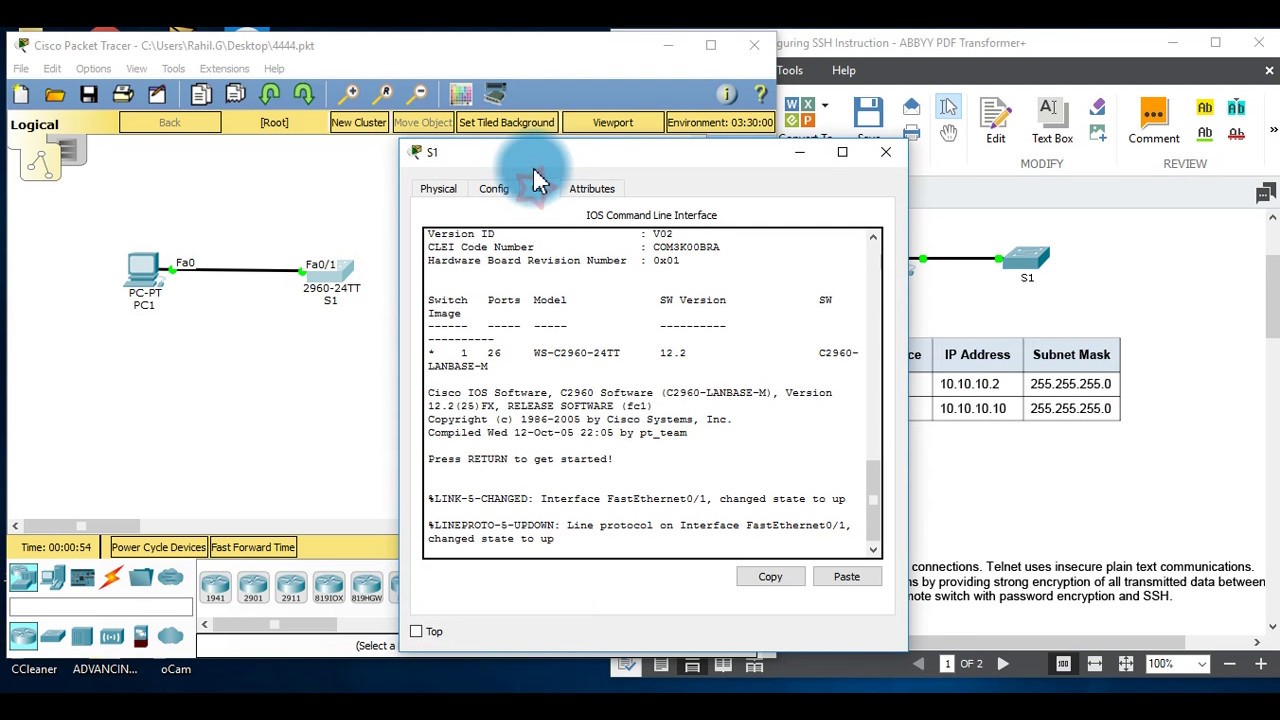The image size is (1280, 720).
Task: Expand more ribbon tools chevron in ABBYY
Action: [x=1273, y=130]
